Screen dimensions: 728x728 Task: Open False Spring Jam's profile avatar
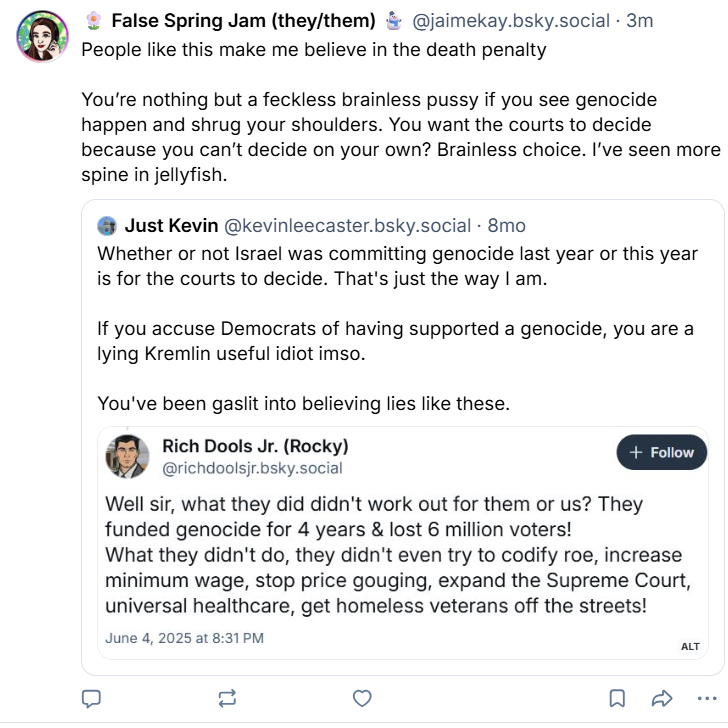coord(42,35)
